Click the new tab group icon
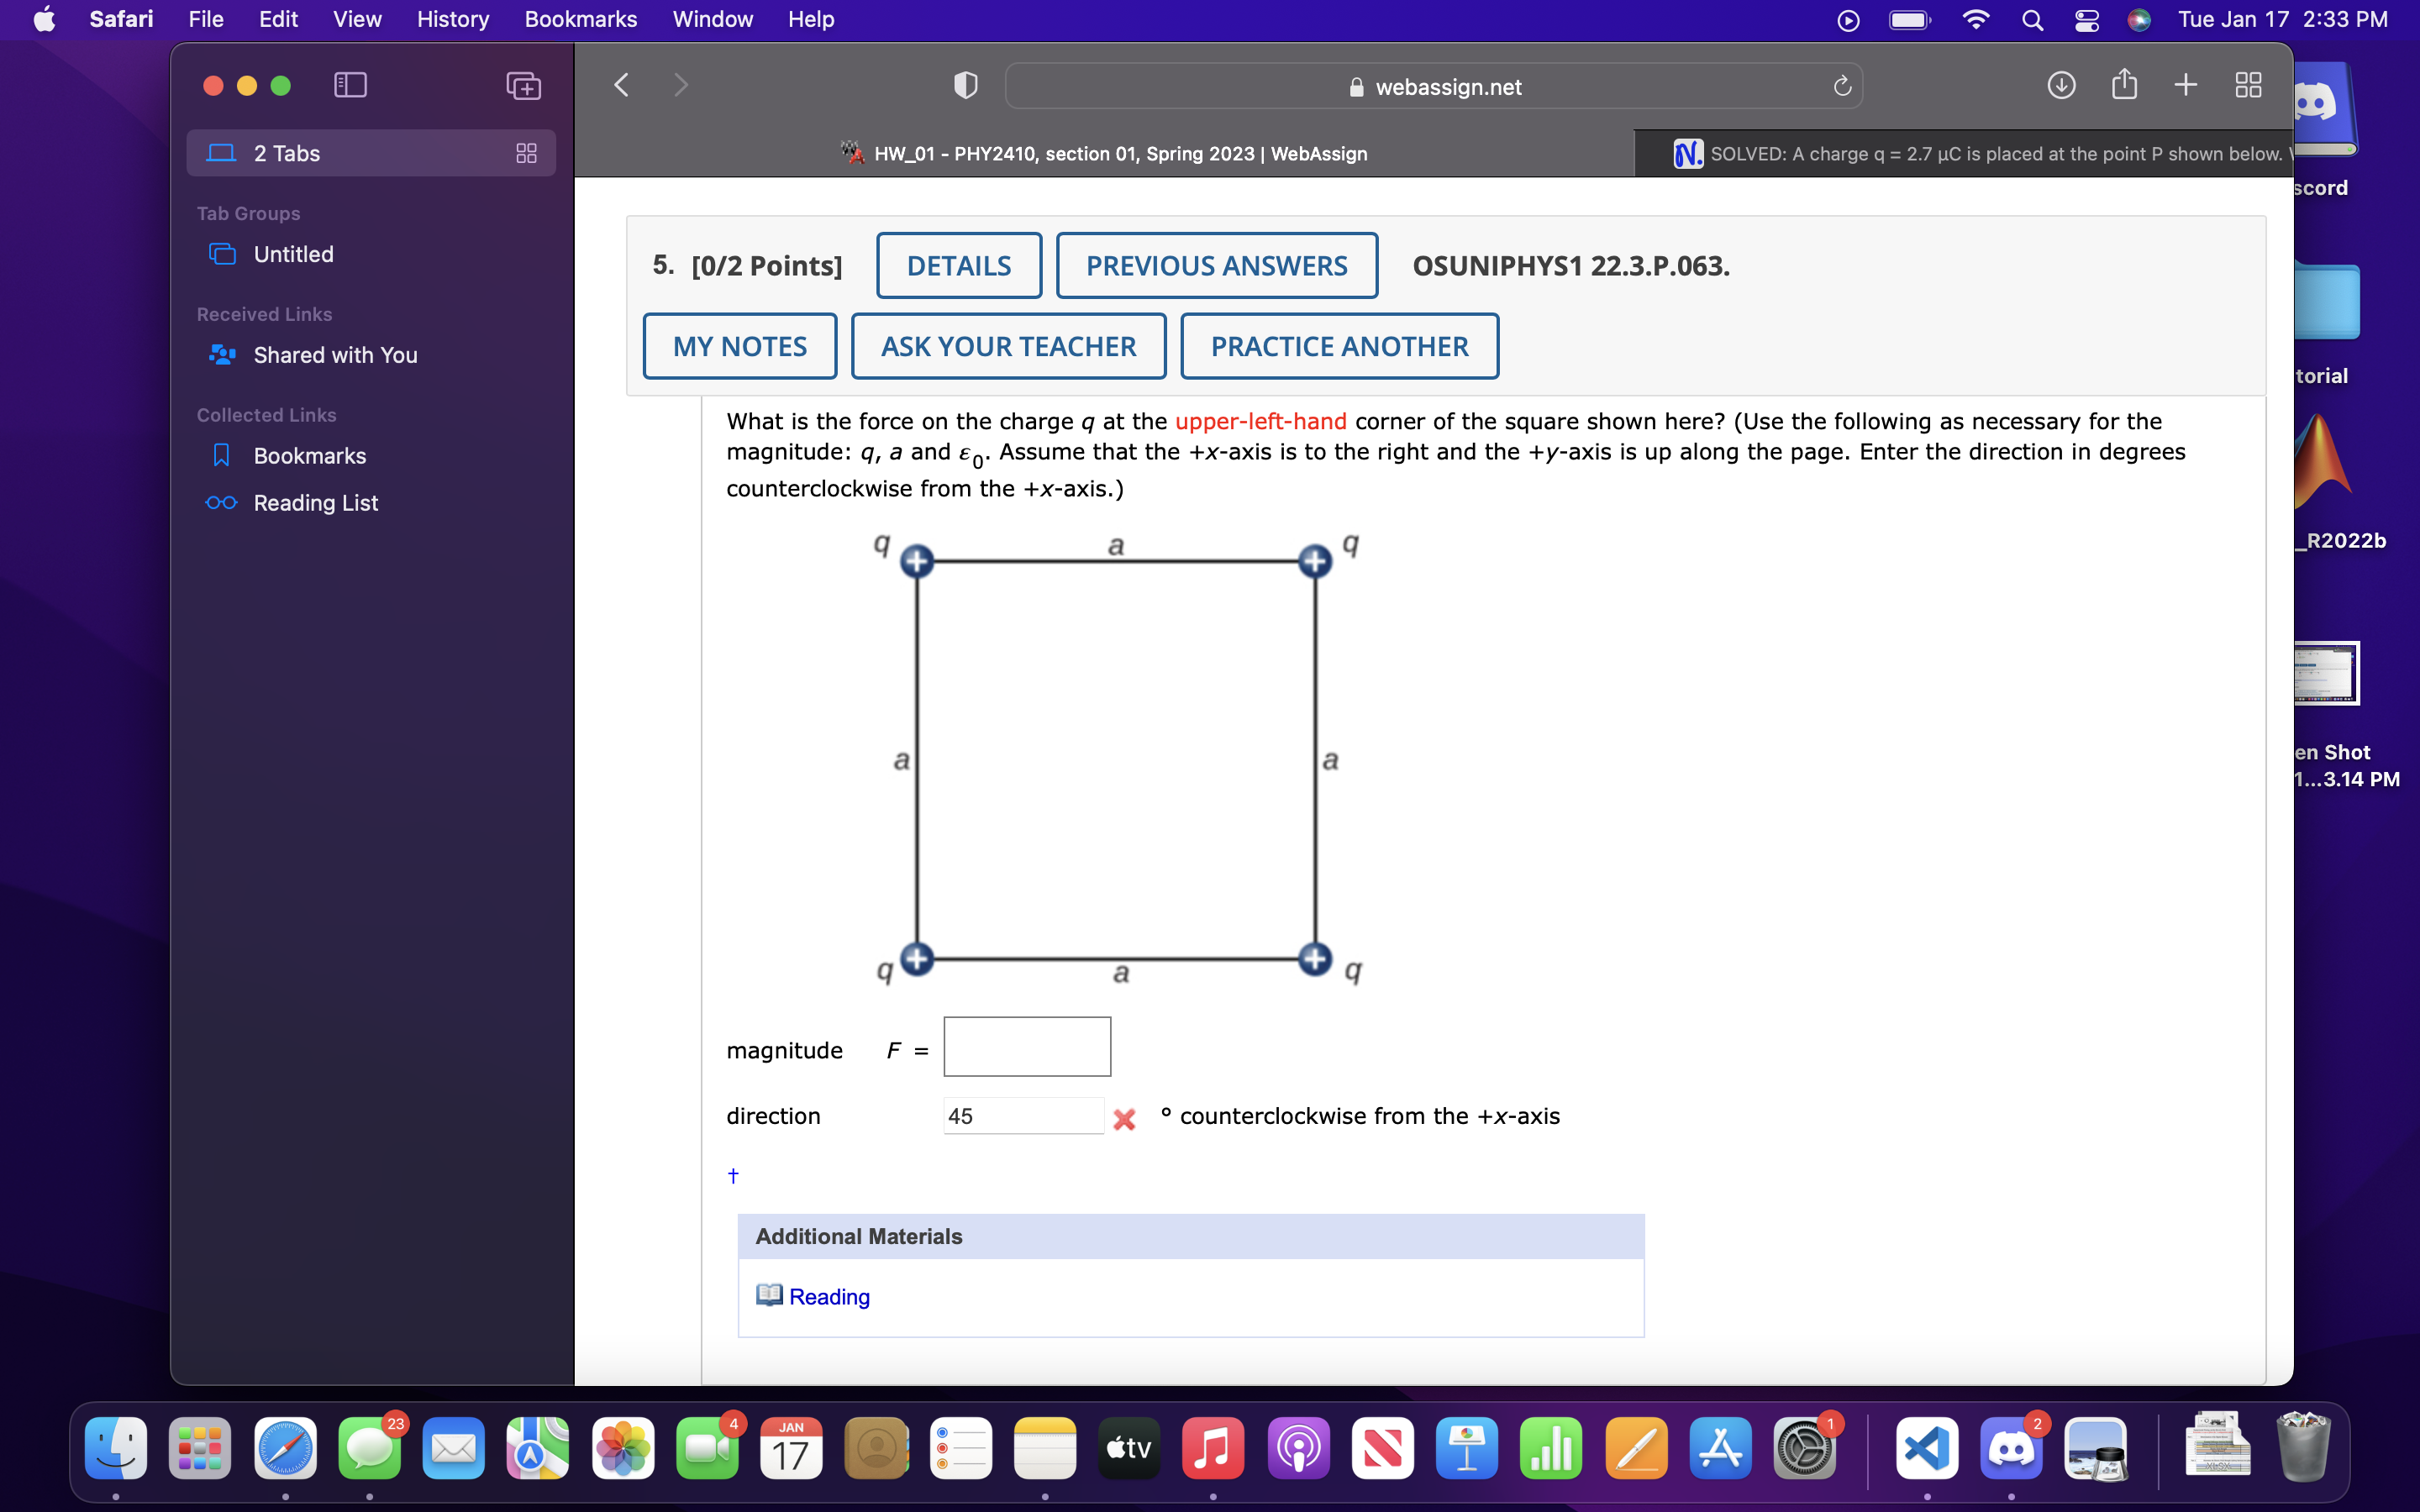Viewport: 2420px width, 1512px height. coord(523,85)
